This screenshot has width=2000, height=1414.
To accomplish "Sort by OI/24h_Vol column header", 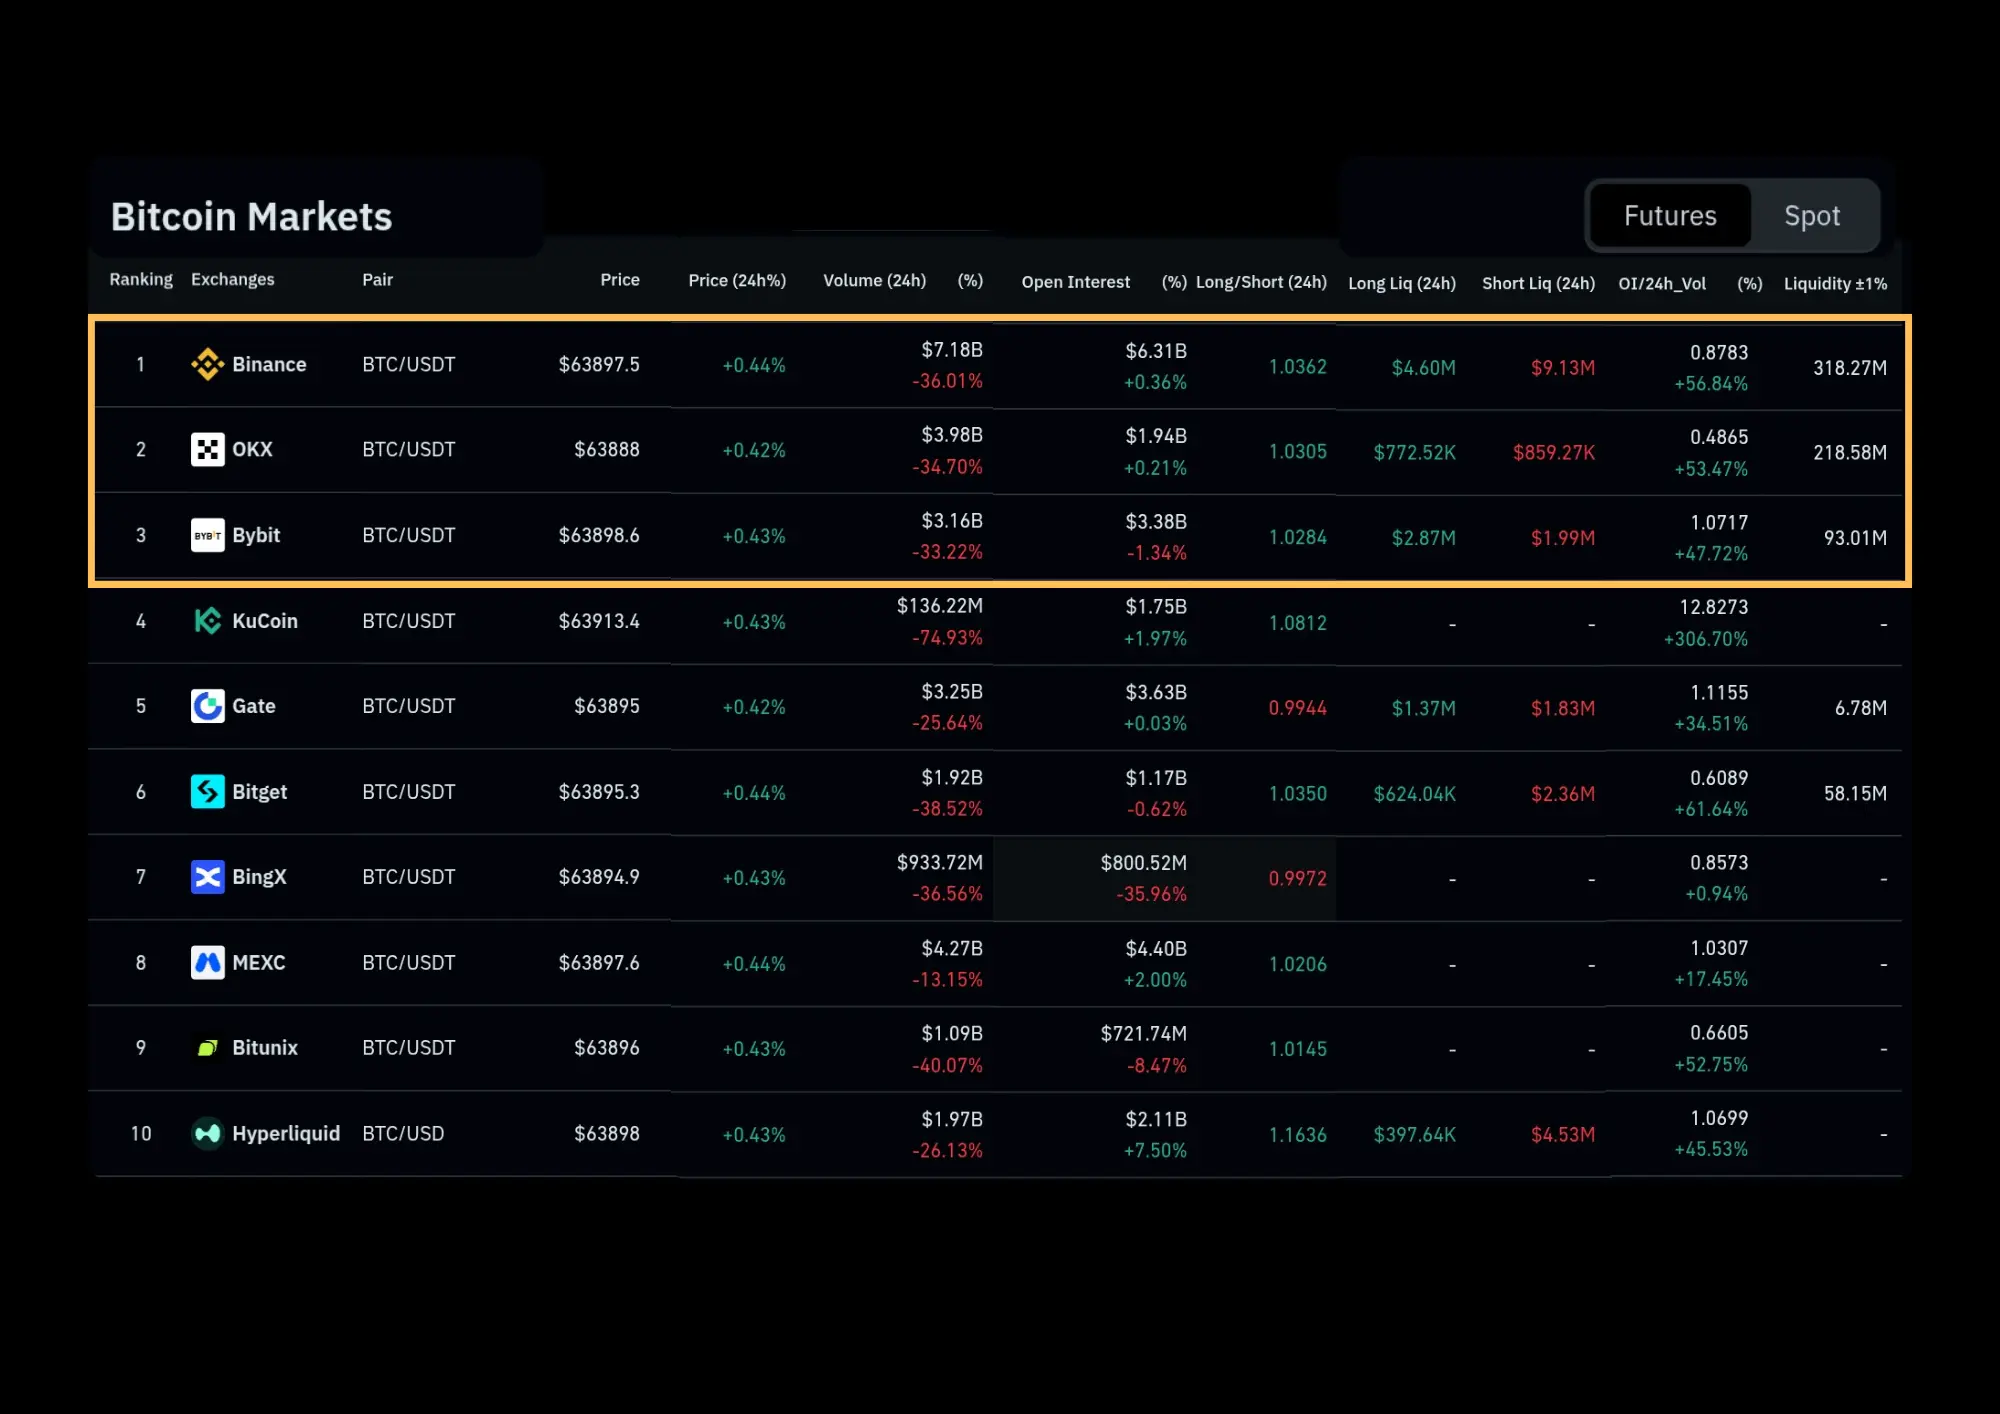I will click(x=1662, y=284).
